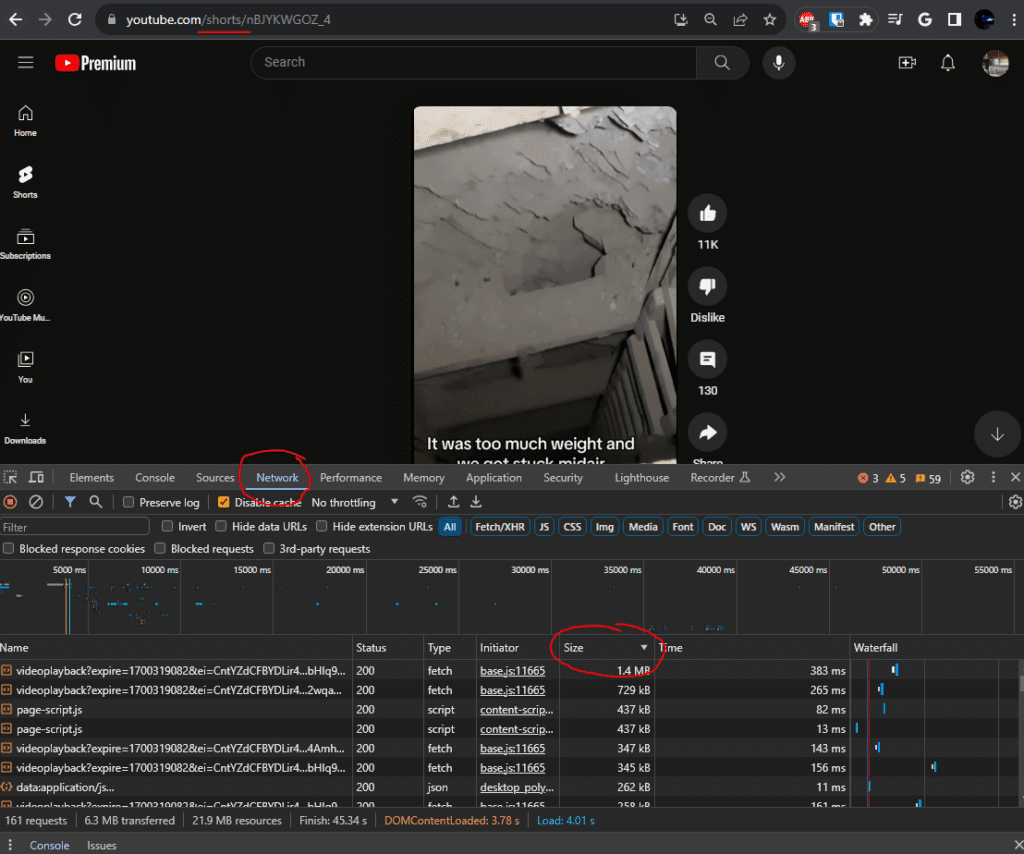Image resolution: width=1024 pixels, height=854 pixels.
Task: Reload the YouTube page
Action: click(x=75, y=20)
